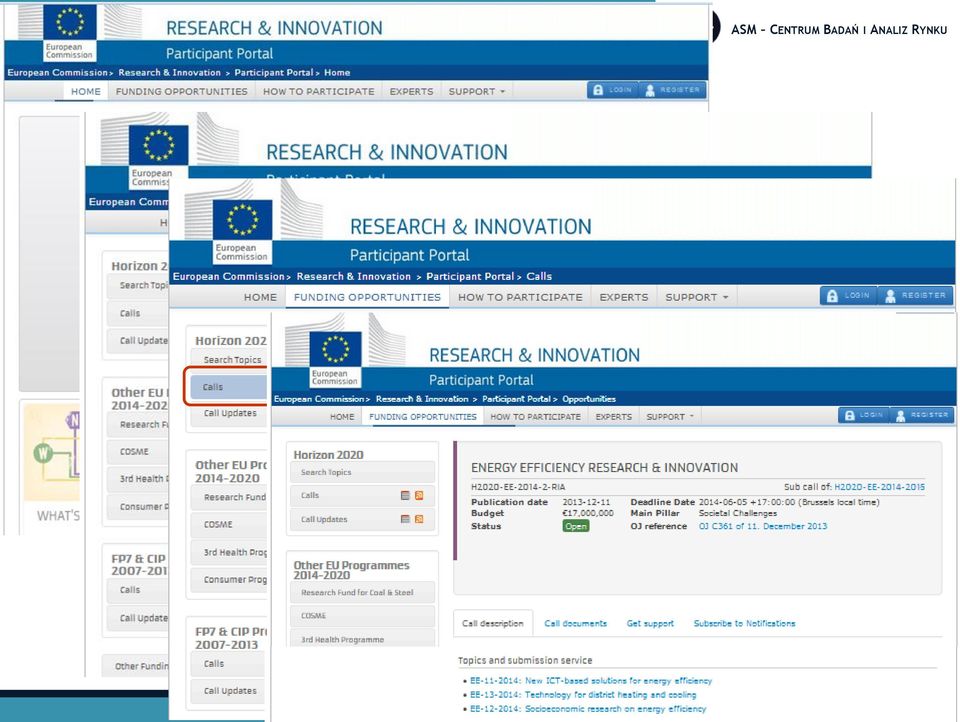Expand the Support menu in the front Opportunities window

(670, 416)
